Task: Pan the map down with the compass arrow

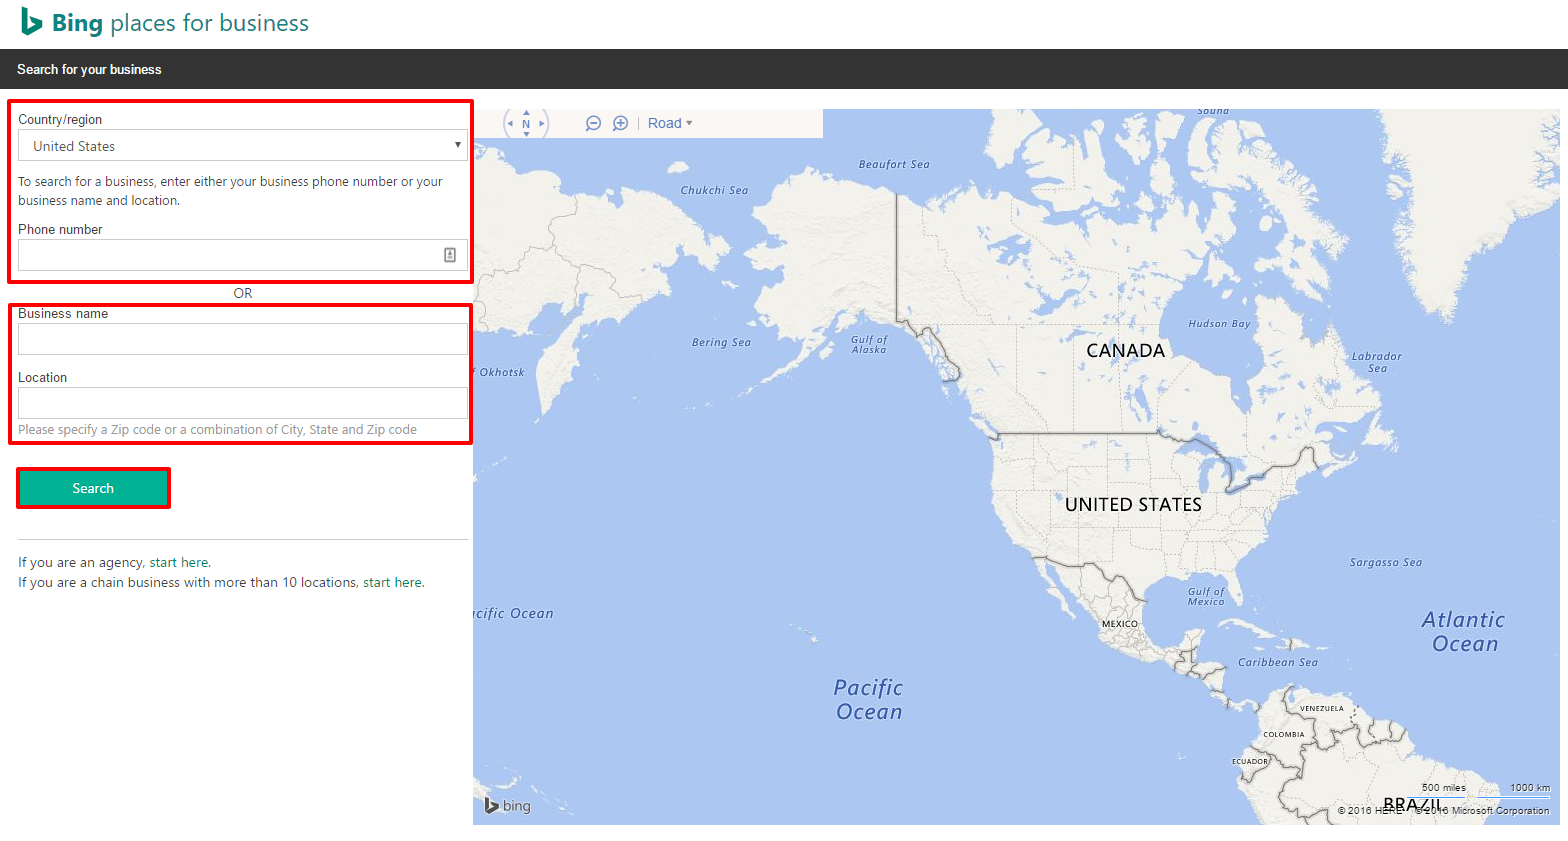Action: (x=526, y=134)
